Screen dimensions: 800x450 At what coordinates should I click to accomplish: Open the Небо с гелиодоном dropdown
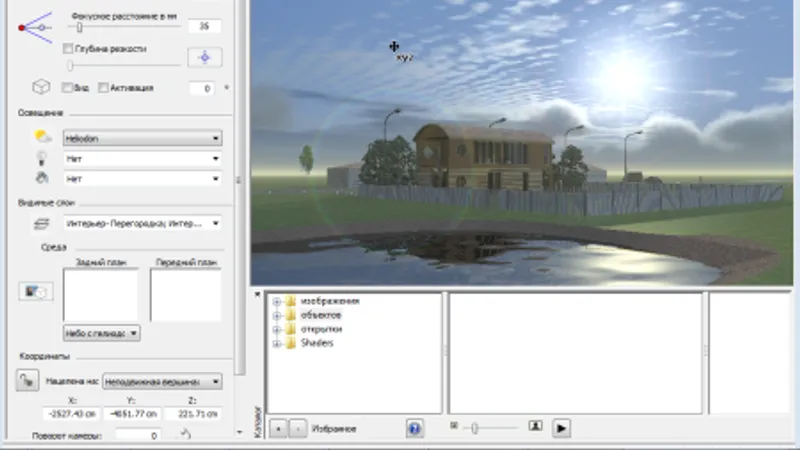(x=102, y=333)
